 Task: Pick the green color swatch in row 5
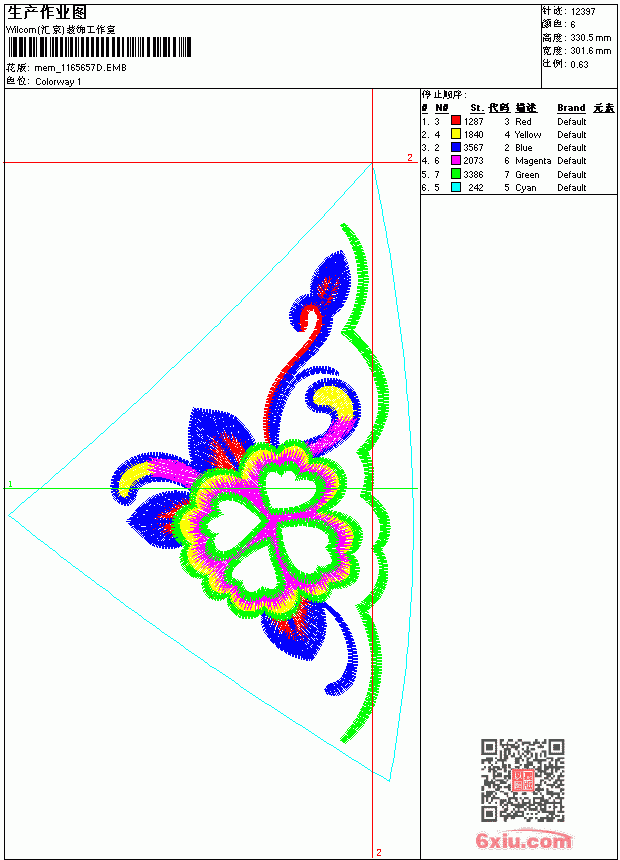pos(455,174)
